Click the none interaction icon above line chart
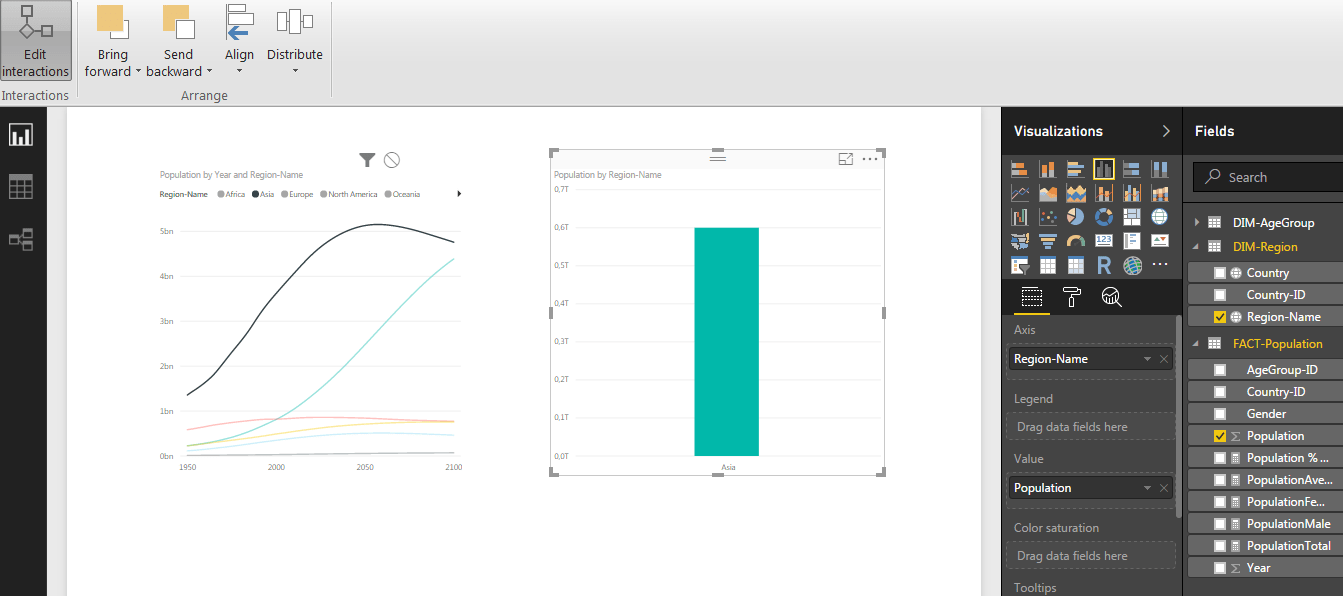 click(392, 160)
